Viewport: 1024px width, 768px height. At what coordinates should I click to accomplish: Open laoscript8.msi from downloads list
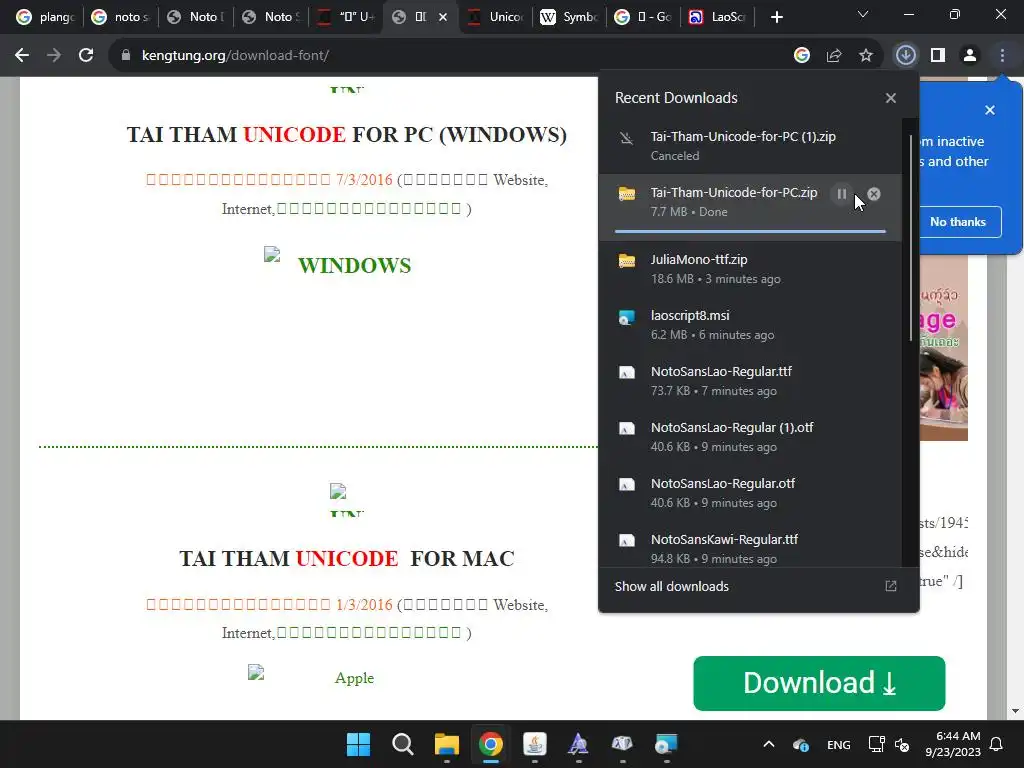click(x=750, y=325)
